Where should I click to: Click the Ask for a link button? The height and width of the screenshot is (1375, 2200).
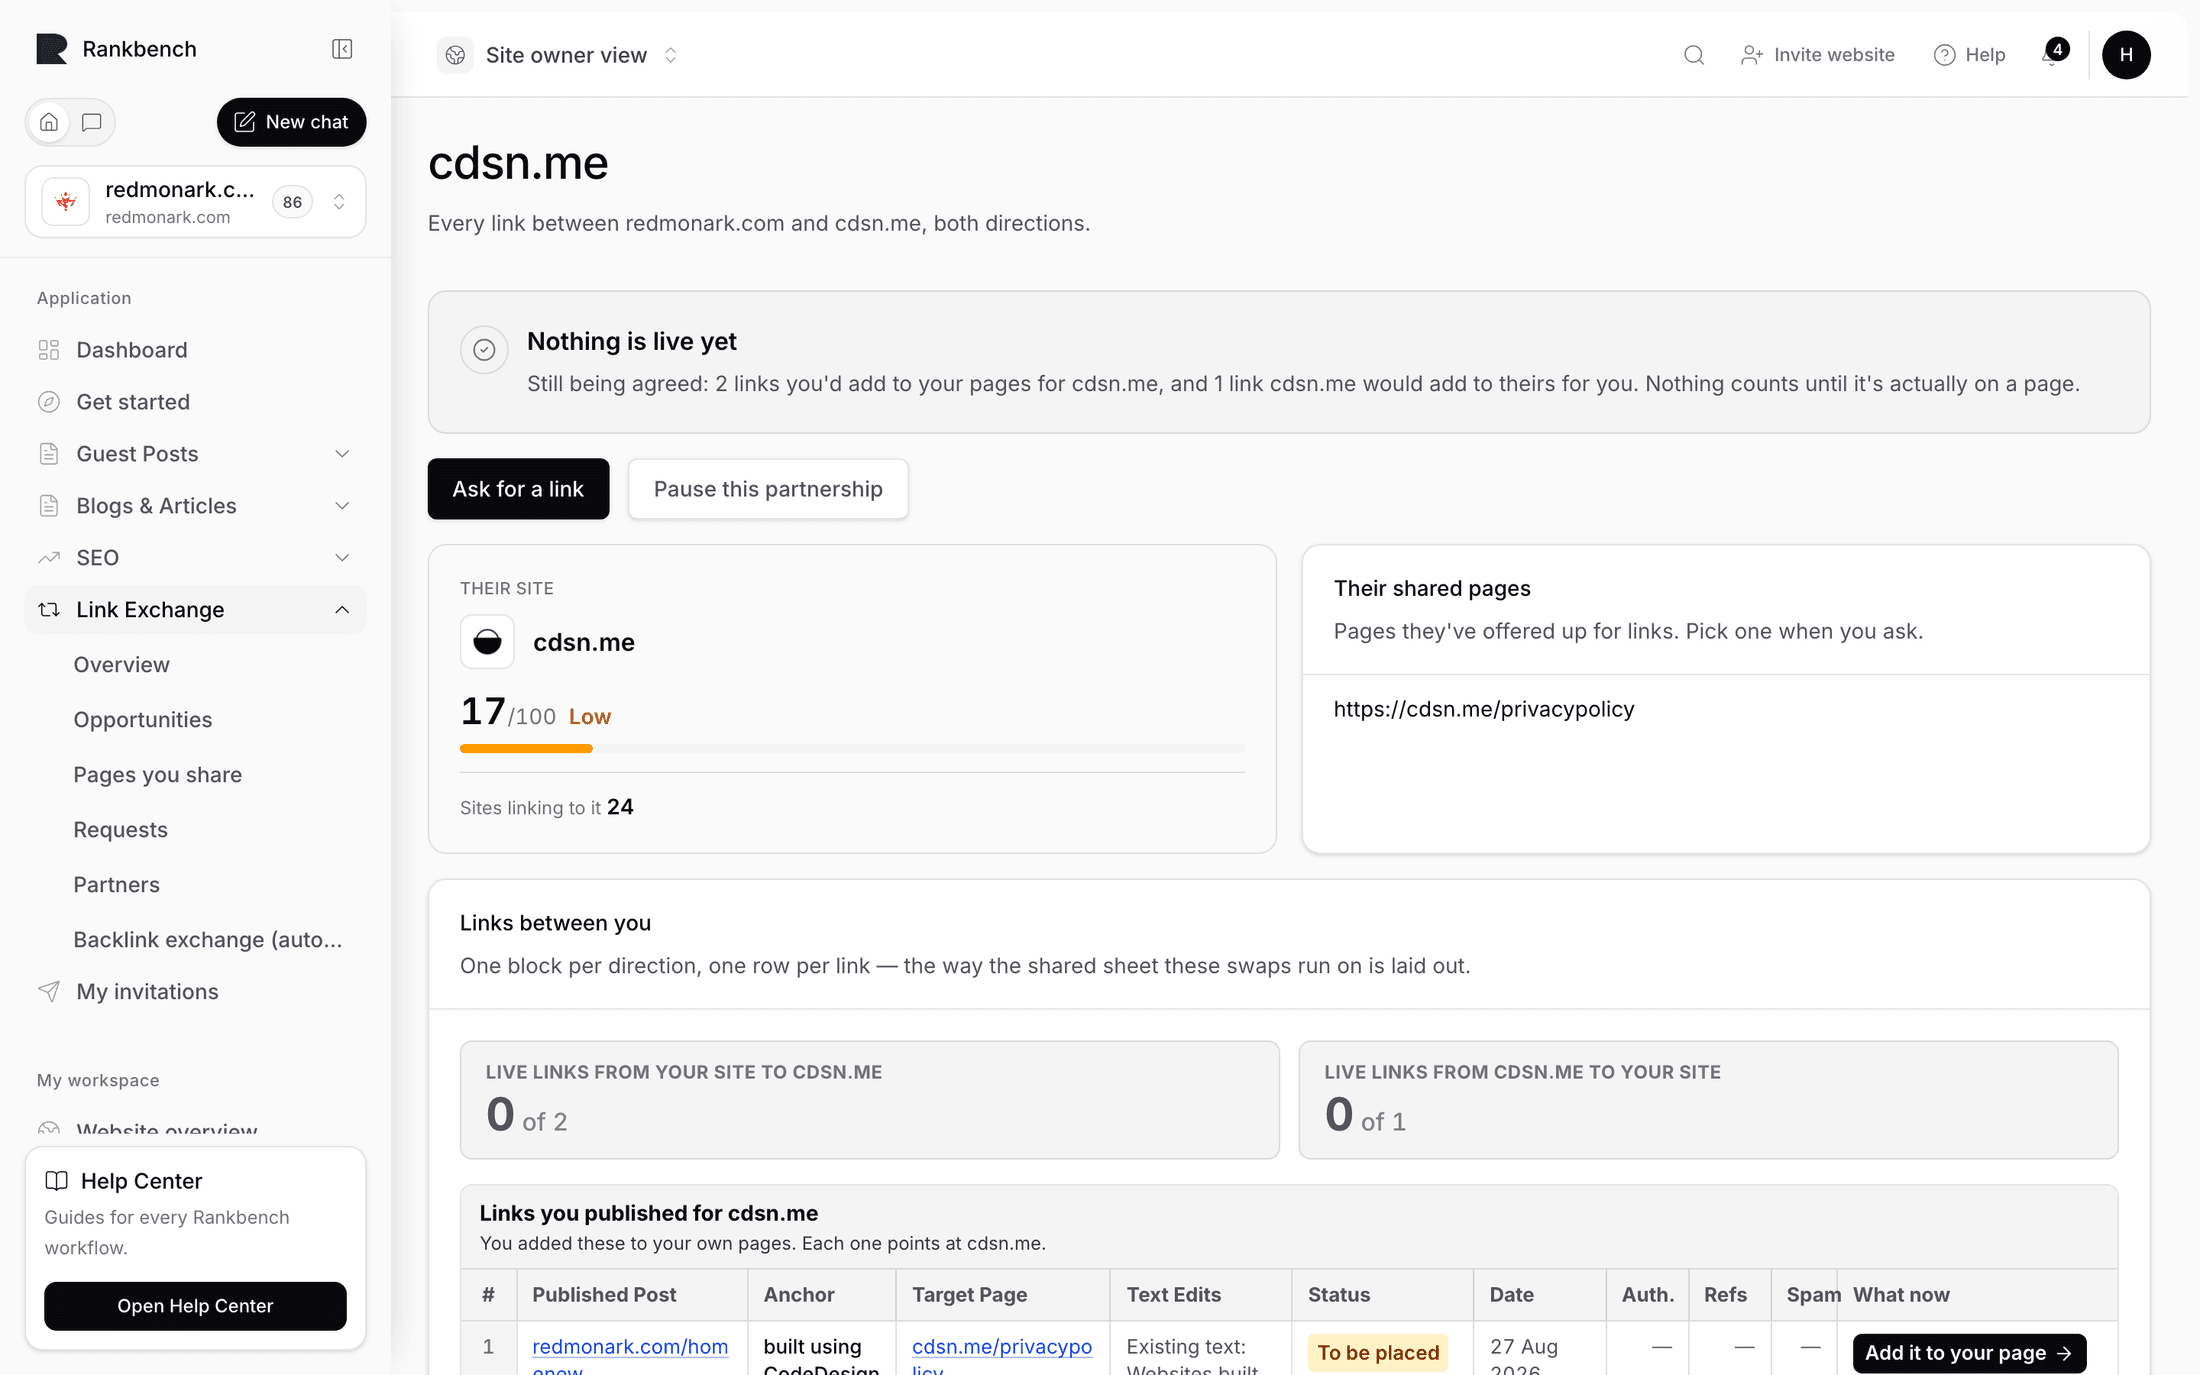pos(518,489)
